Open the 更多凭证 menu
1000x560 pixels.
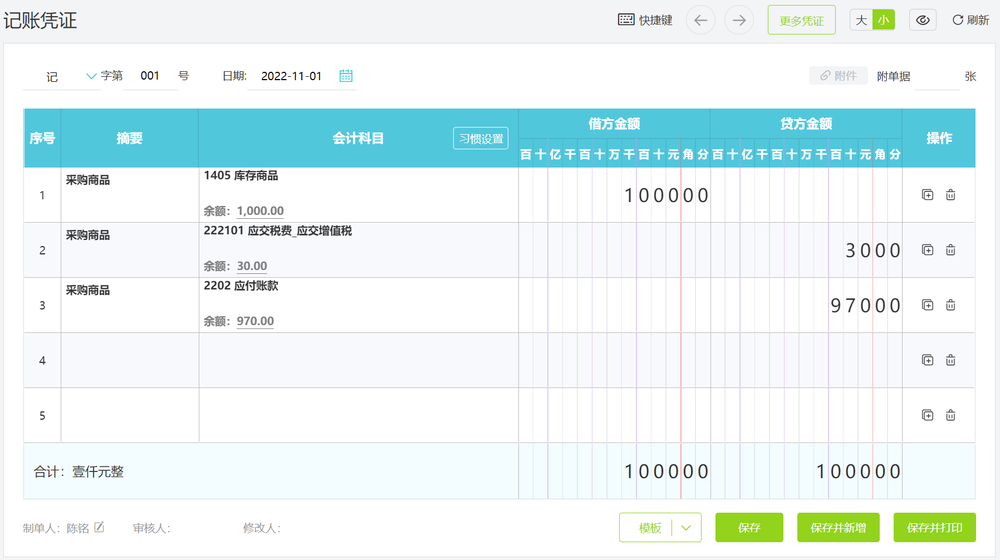pos(801,20)
